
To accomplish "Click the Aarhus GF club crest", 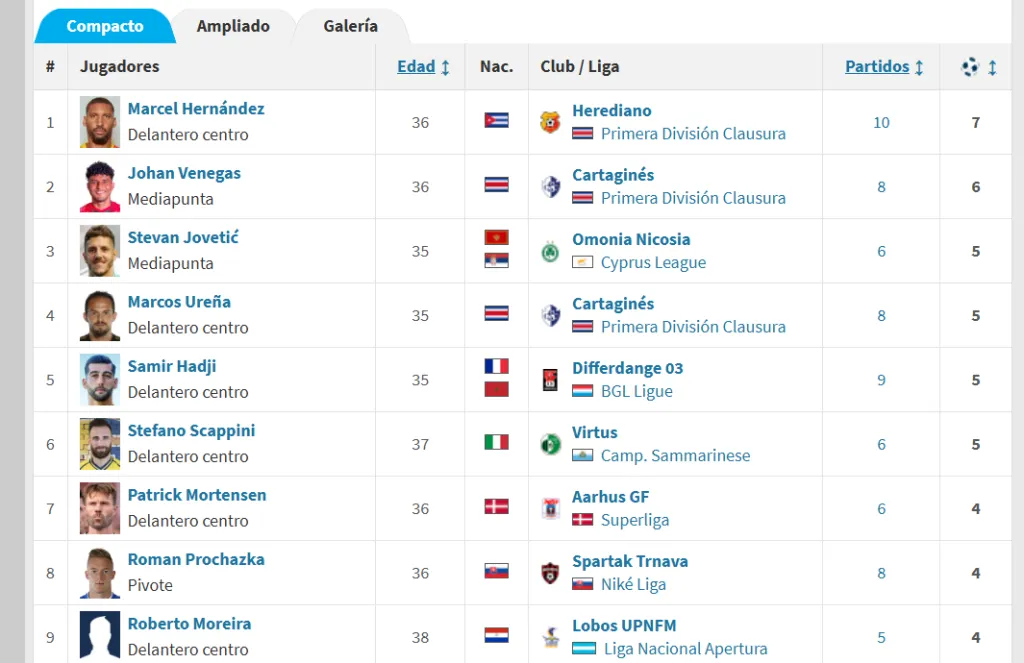I will click(x=550, y=508).
